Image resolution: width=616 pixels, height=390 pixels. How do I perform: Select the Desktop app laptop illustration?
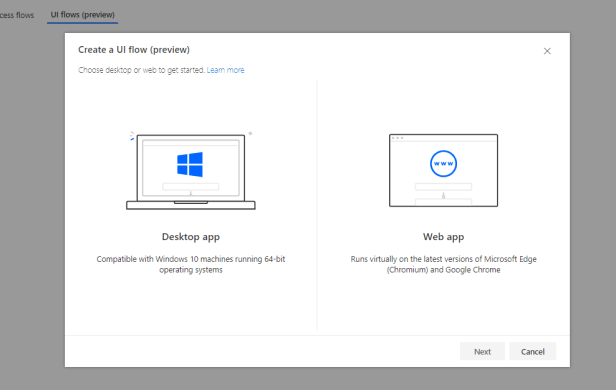(191, 171)
